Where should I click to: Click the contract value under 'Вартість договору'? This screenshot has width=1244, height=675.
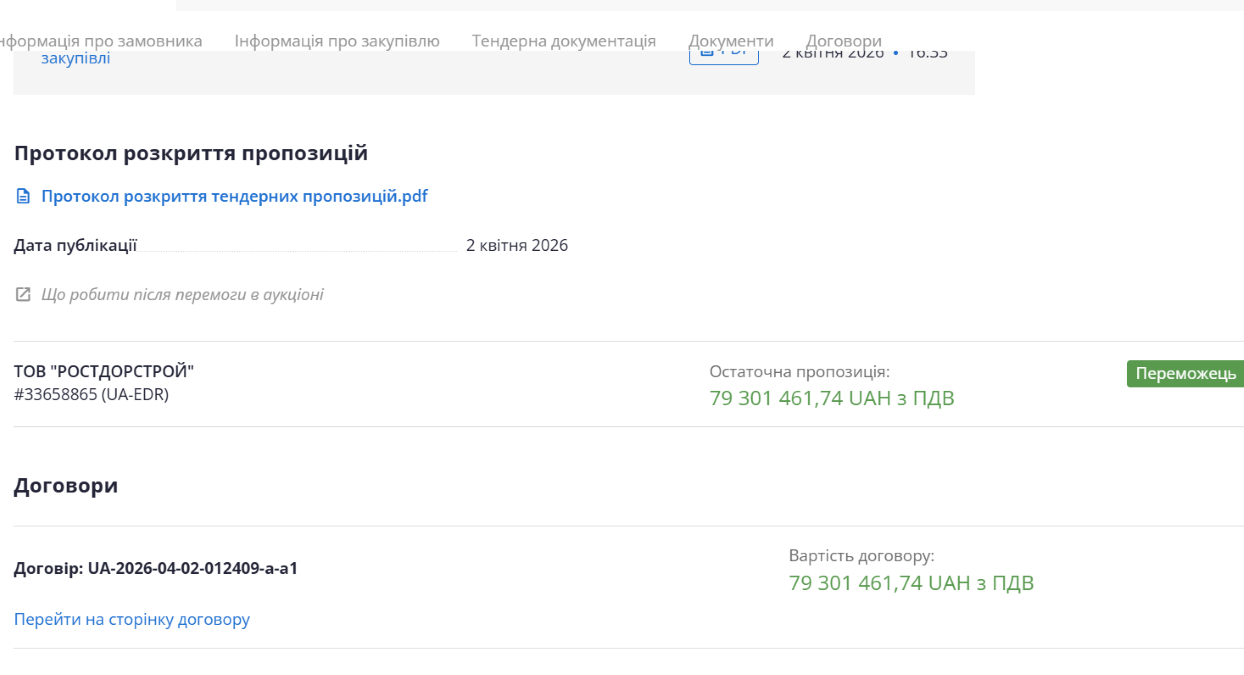(910, 583)
